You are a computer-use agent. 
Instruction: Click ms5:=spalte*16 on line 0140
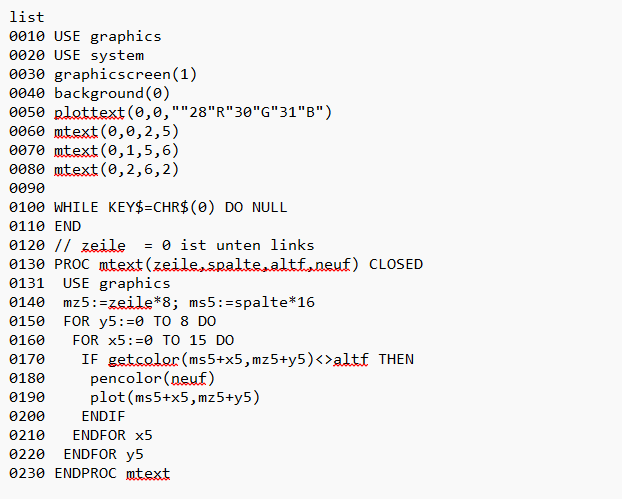tap(252, 302)
